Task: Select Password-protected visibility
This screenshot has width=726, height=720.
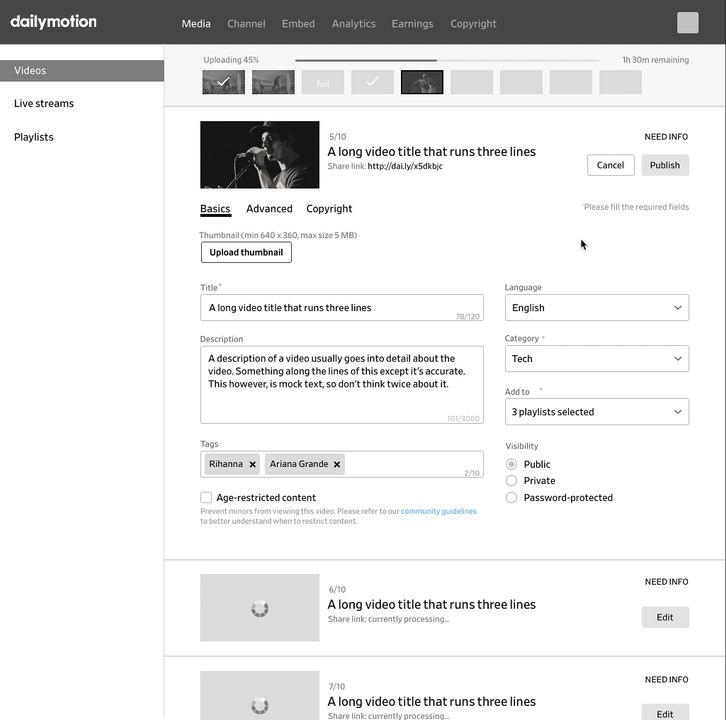Action: point(511,498)
